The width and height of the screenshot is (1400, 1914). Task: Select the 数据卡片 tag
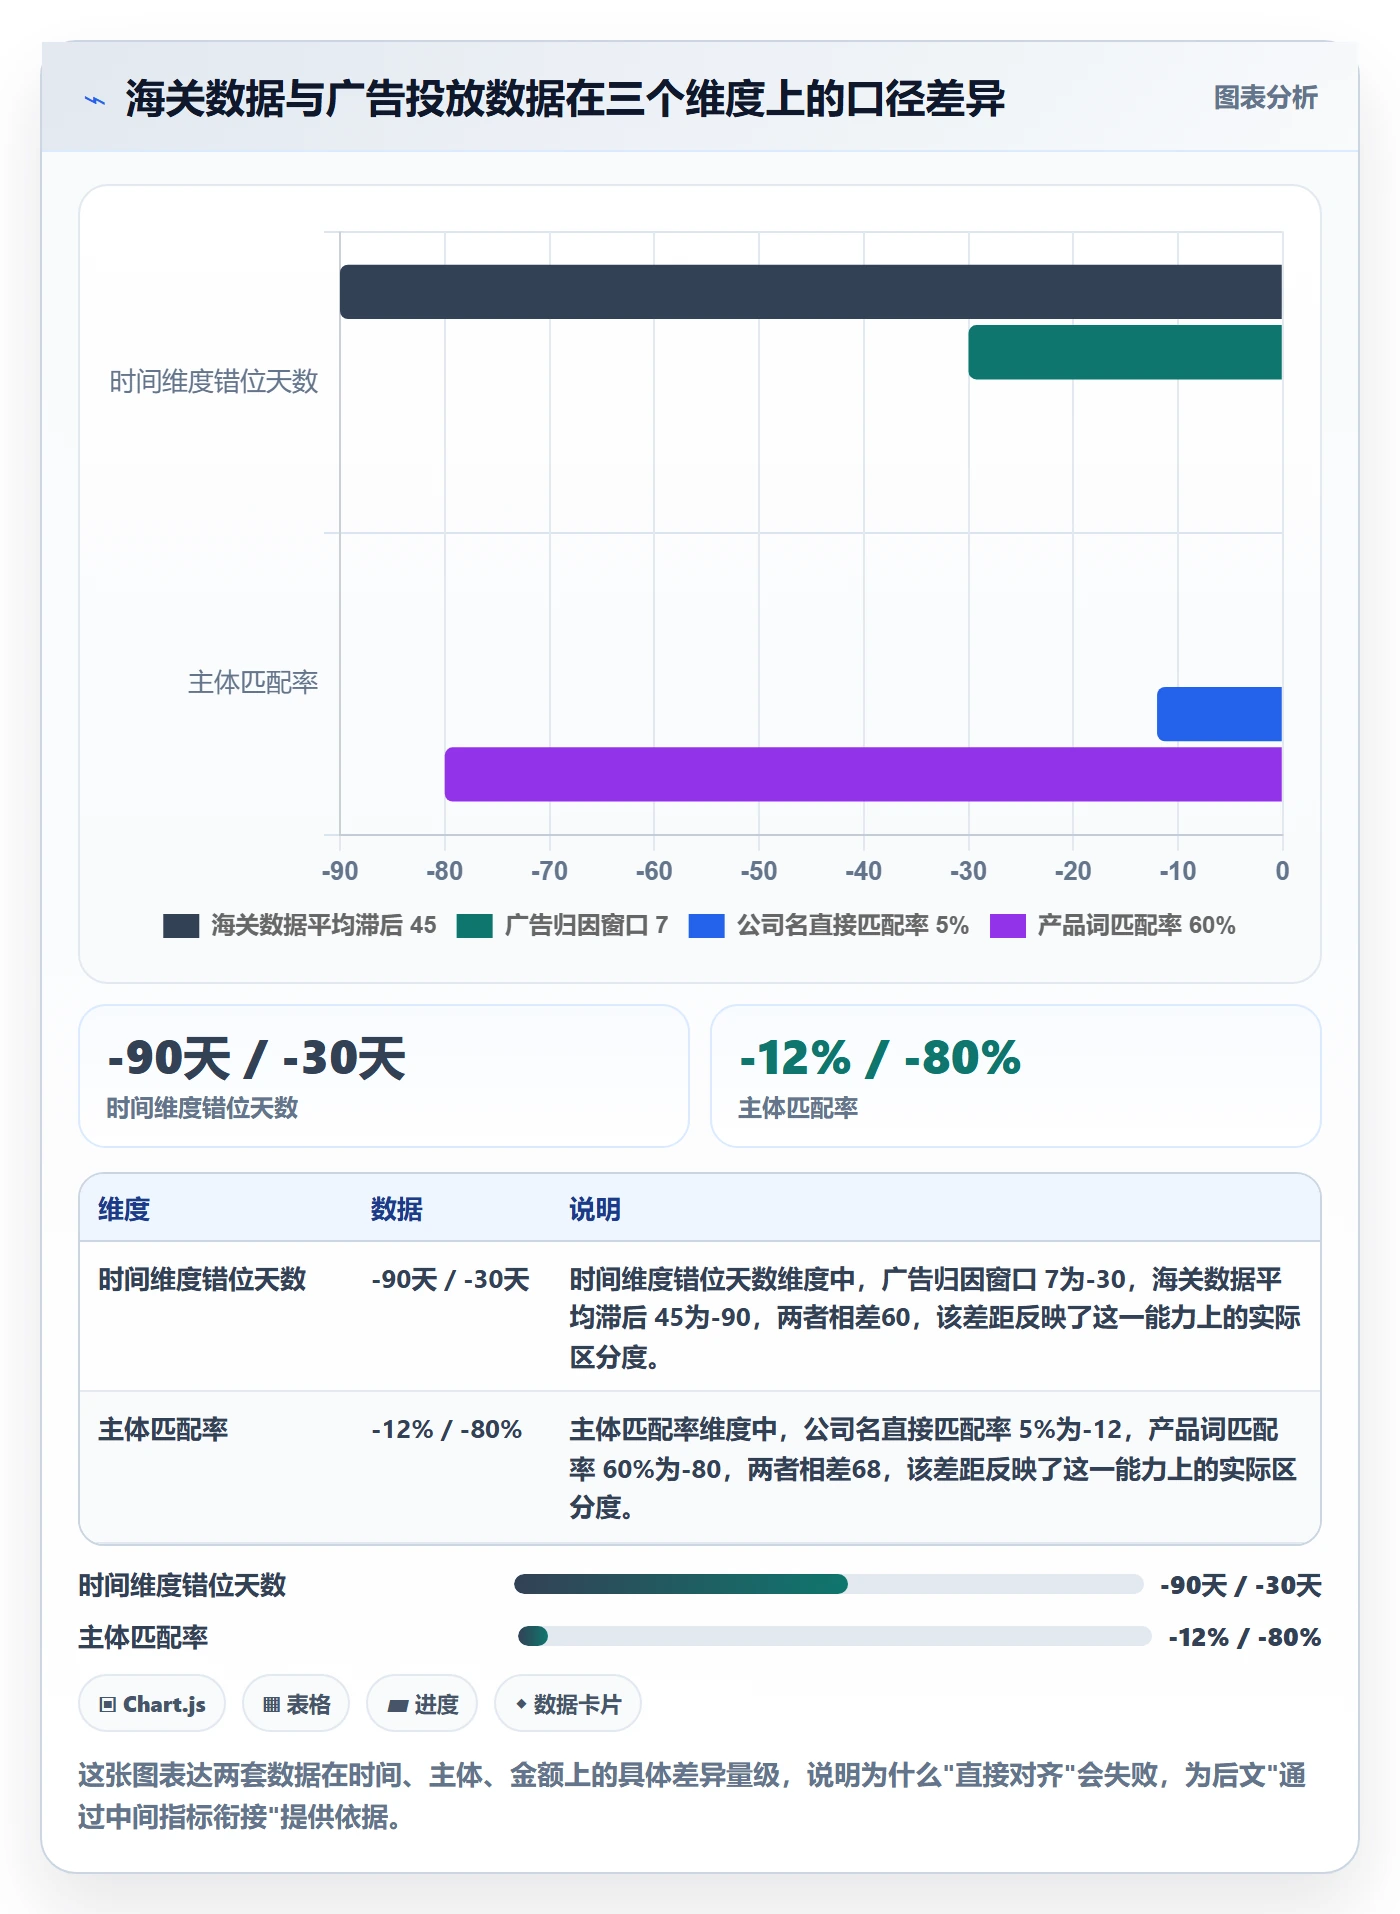point(568,1704)
